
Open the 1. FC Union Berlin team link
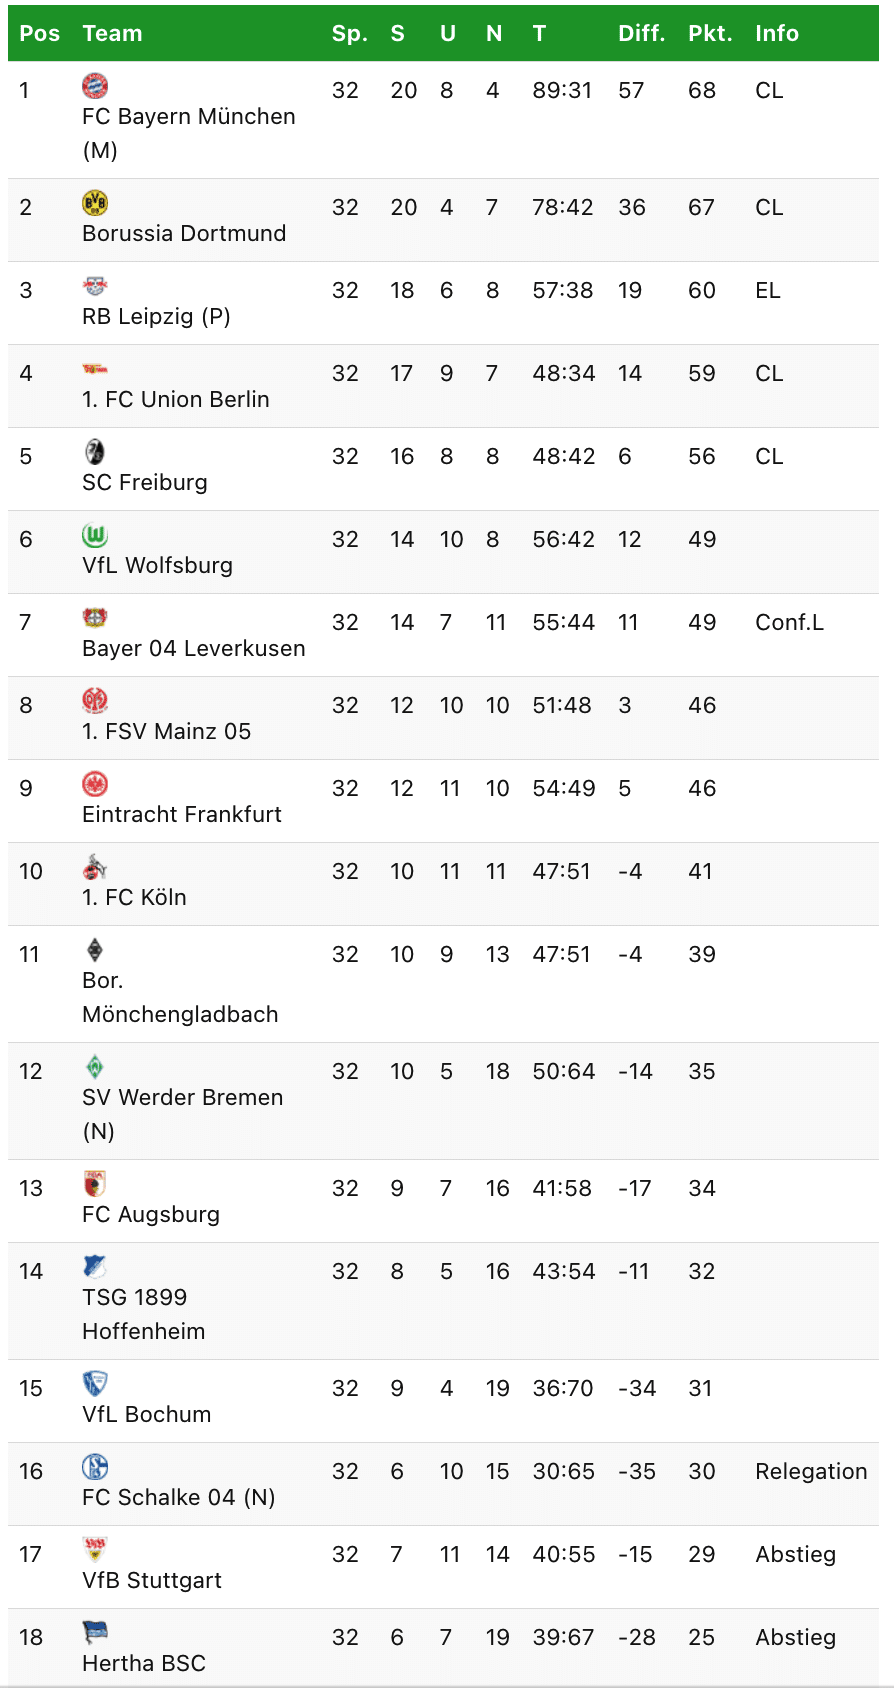176,399
